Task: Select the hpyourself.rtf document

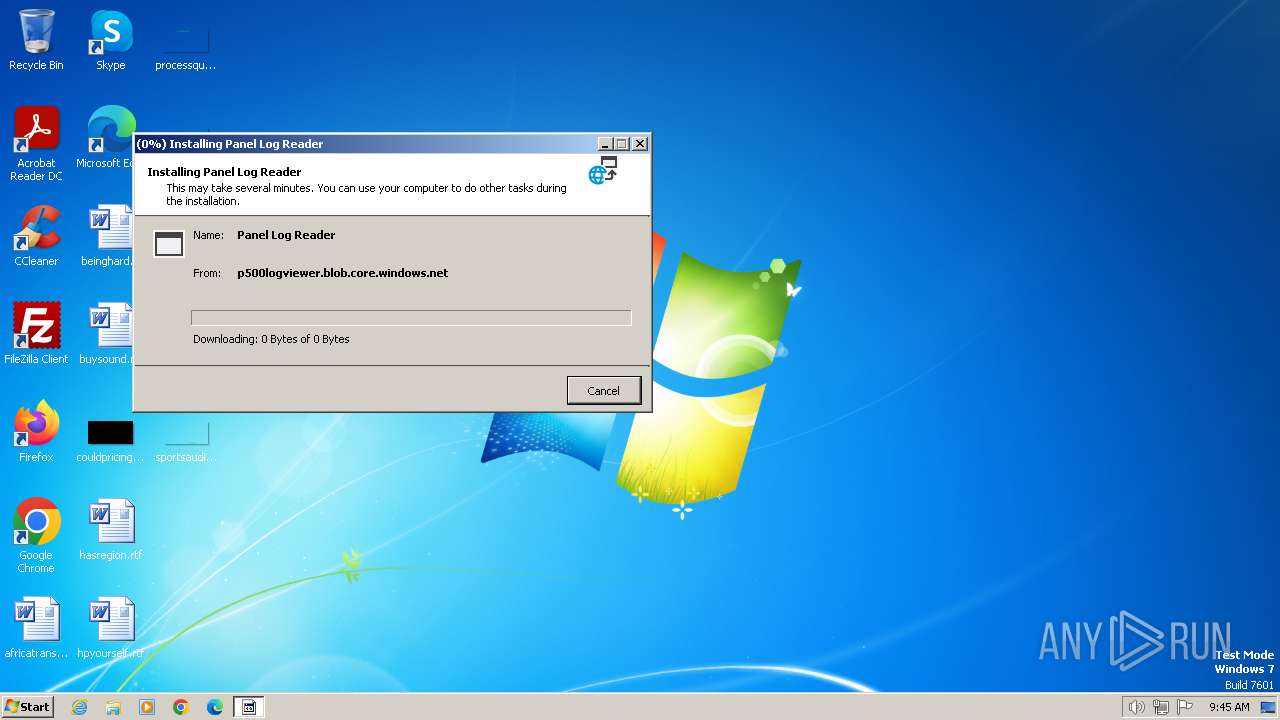Action: (110, 628)
